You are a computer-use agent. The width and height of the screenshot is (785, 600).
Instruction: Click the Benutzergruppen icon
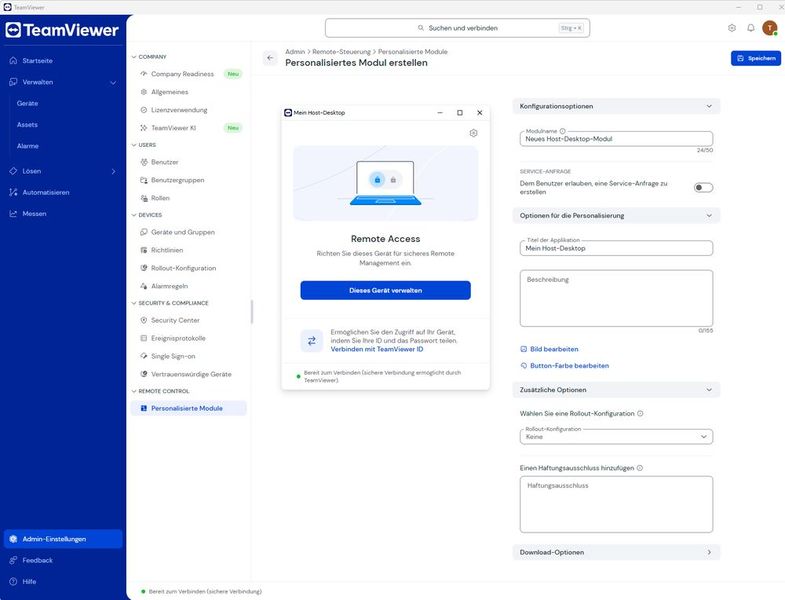pyautogui.click(x=144, y=180)
